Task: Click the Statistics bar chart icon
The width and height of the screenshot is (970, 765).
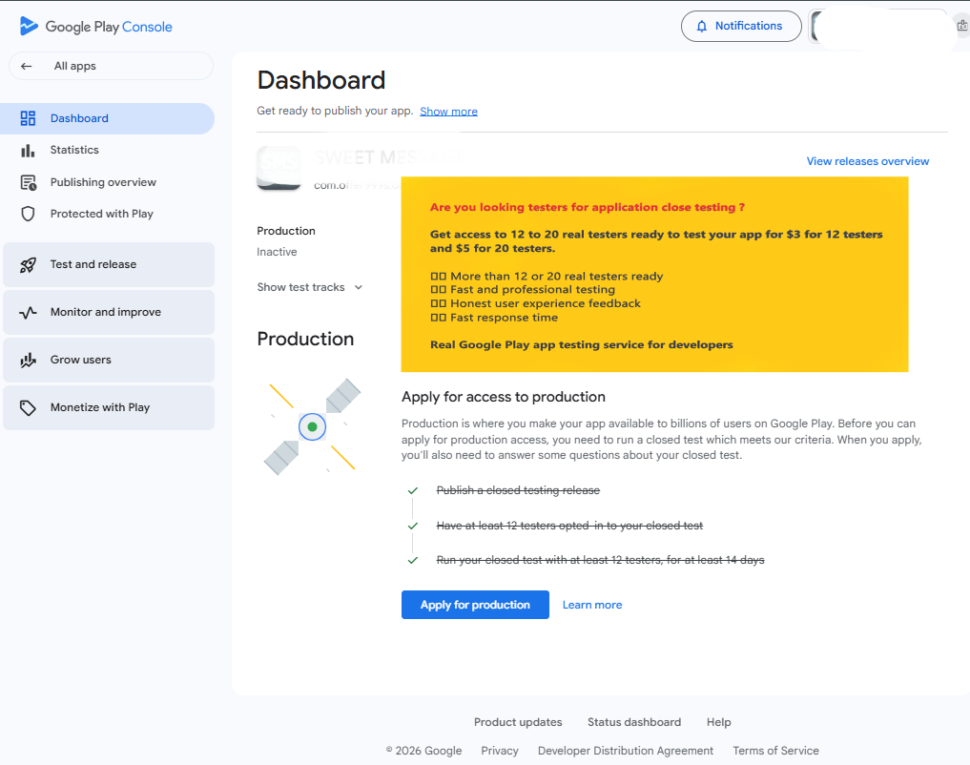Action: click(x=28, y=150)
